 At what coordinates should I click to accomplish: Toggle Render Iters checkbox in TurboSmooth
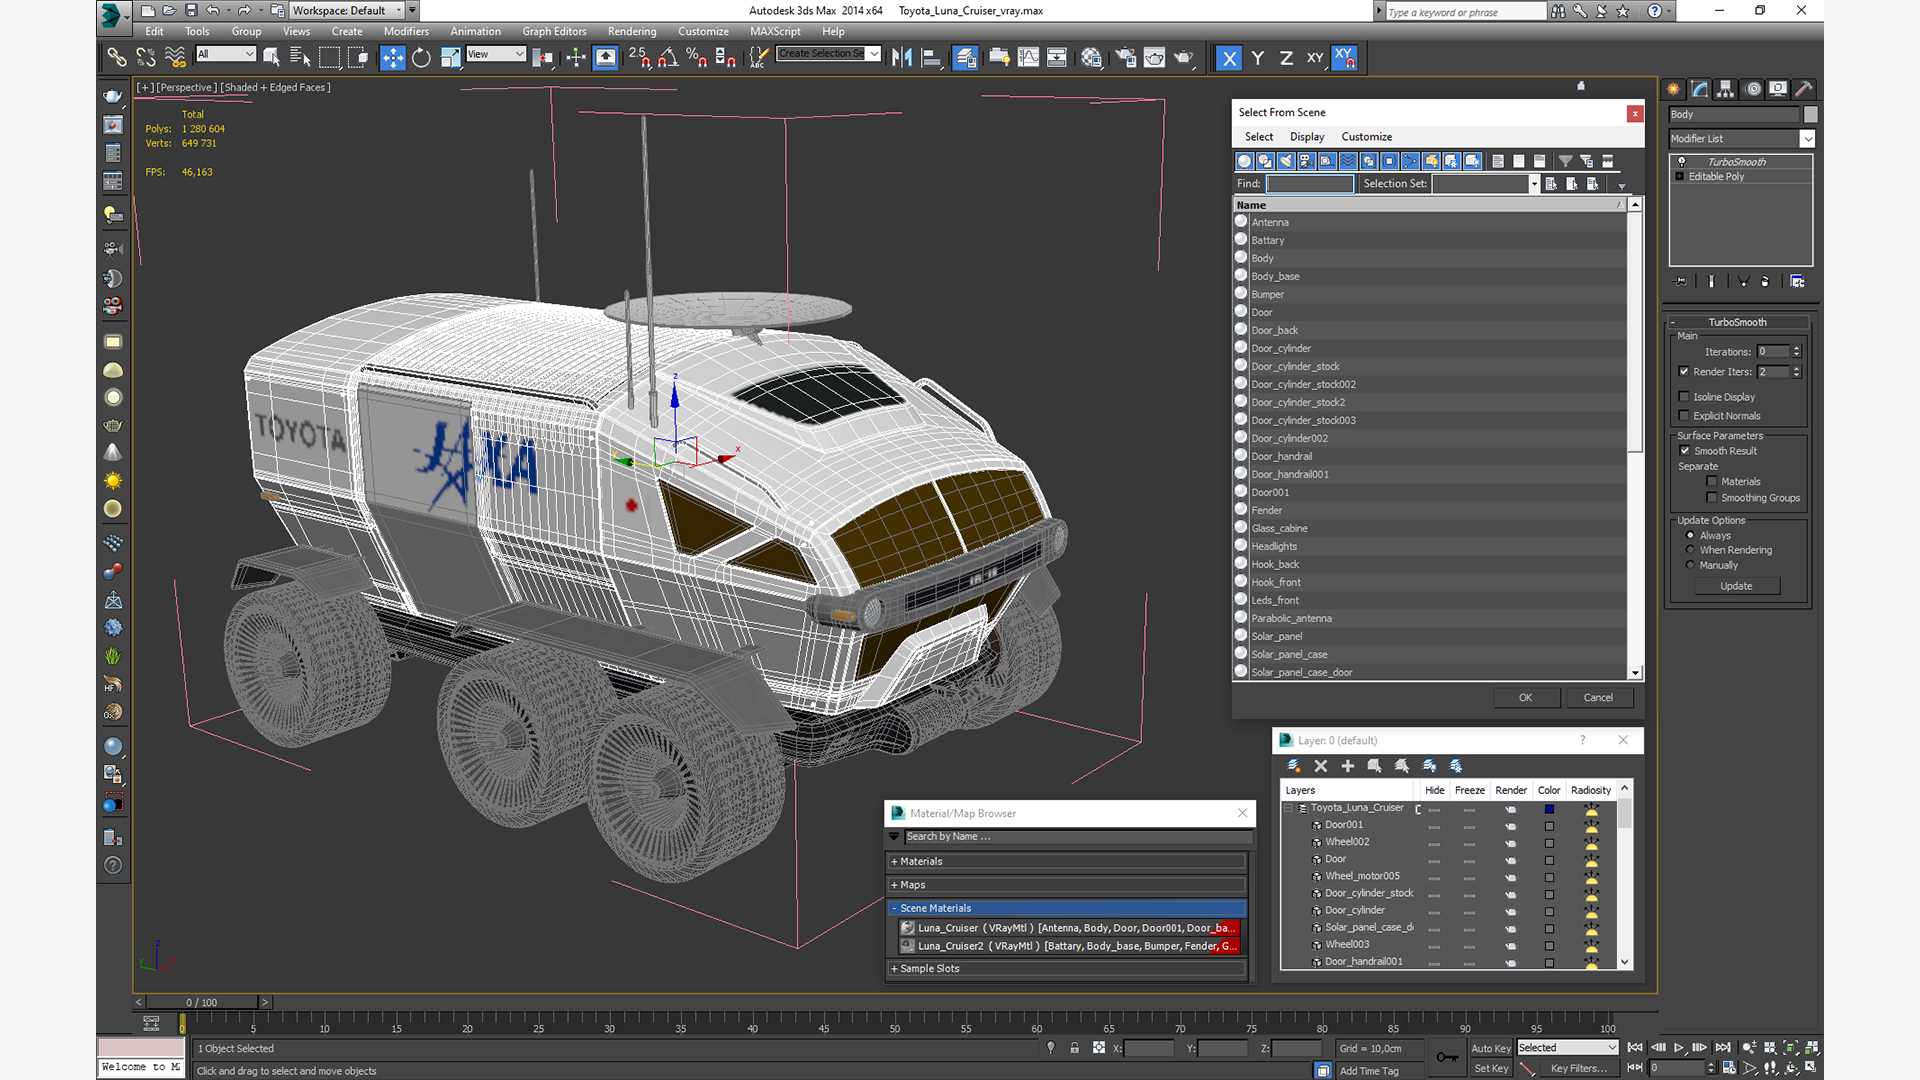click(1684, 371)
